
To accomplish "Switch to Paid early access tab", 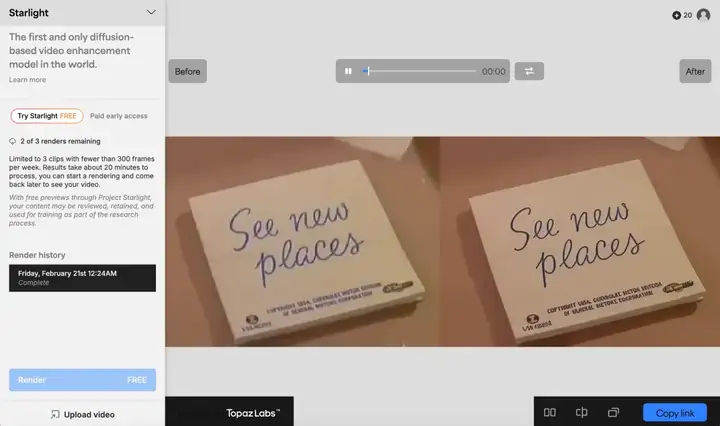I will tap(118, 116).
